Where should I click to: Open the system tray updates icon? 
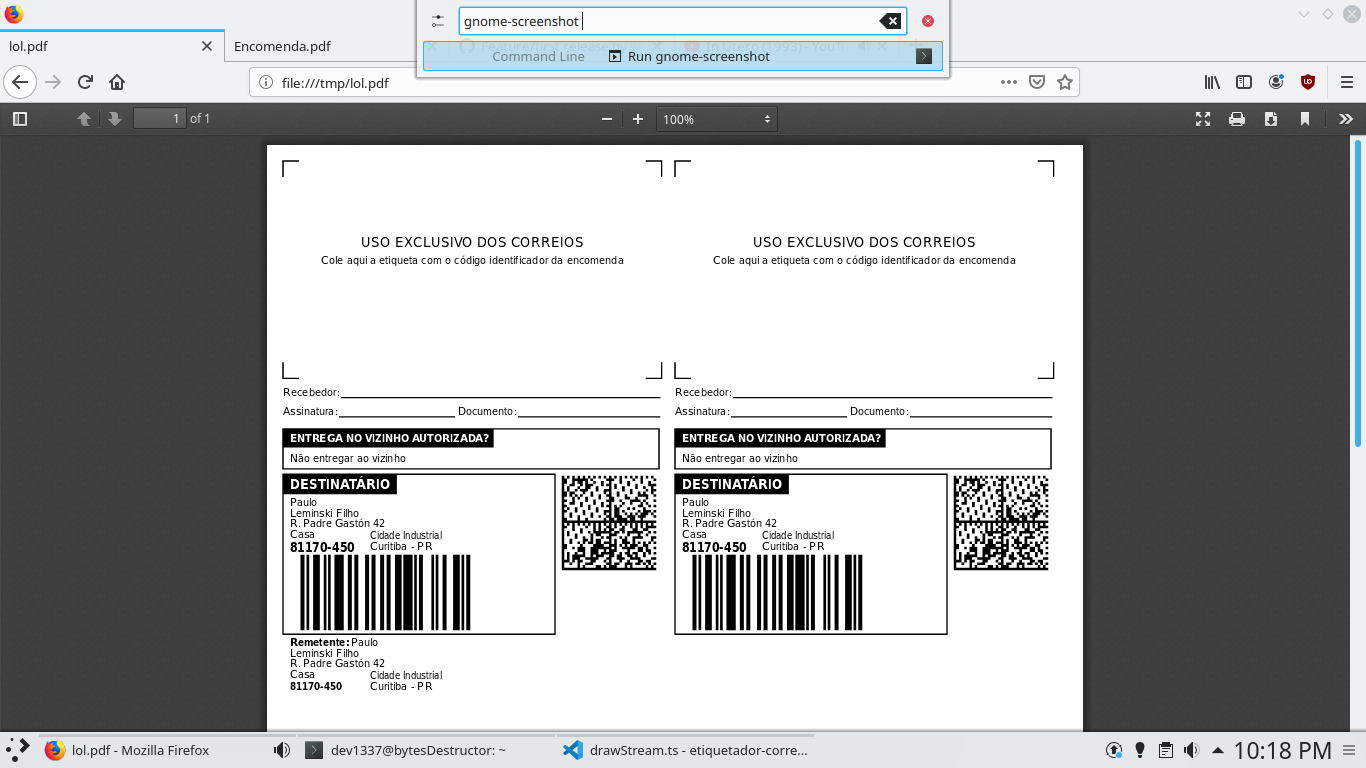pos(1114,750)
